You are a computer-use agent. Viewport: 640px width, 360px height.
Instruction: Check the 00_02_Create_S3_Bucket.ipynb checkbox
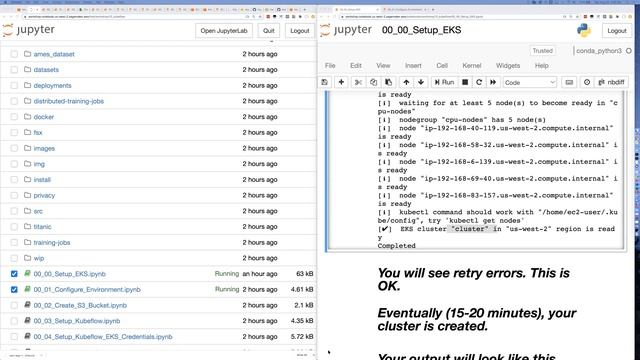coord(14,305)
